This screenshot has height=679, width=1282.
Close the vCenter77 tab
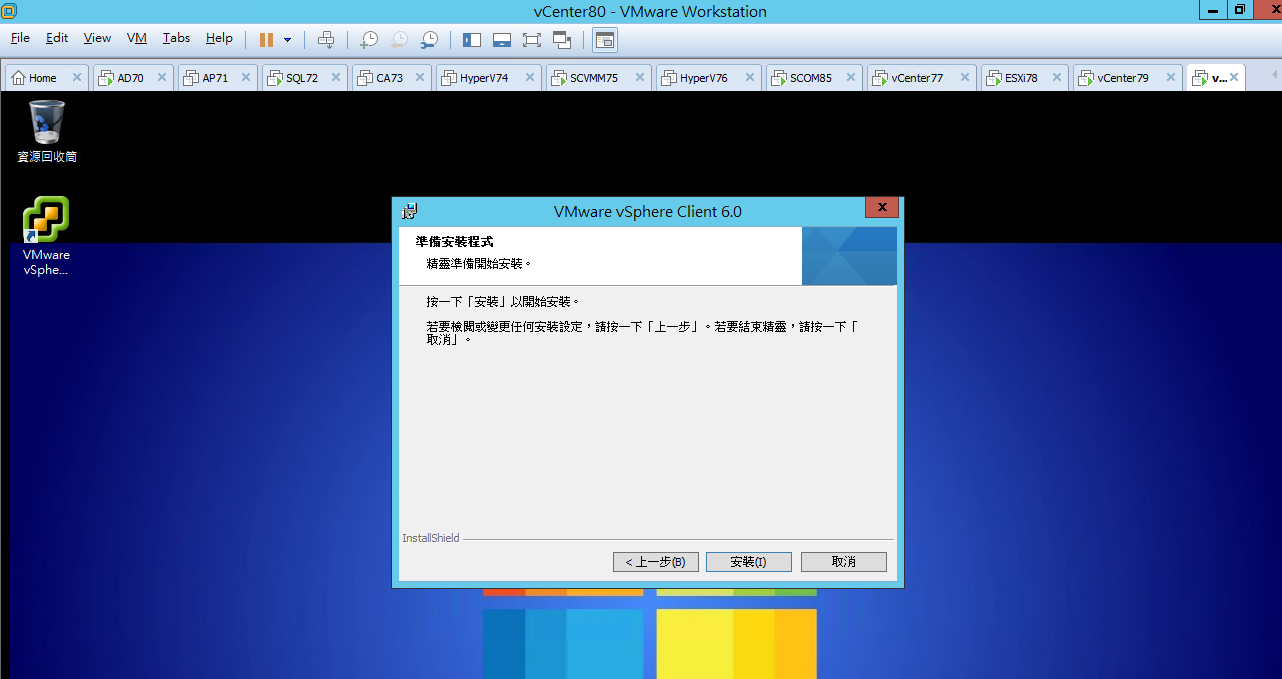965,77
